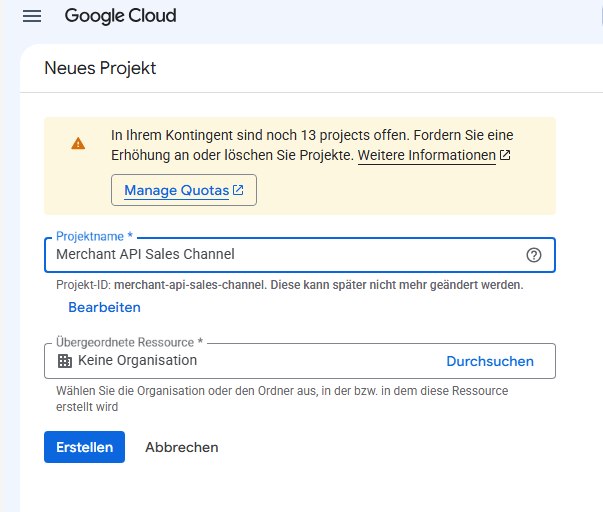Click the Übergeordnete Ressource field
603x512 pixels.
click(x=300, y=361)
